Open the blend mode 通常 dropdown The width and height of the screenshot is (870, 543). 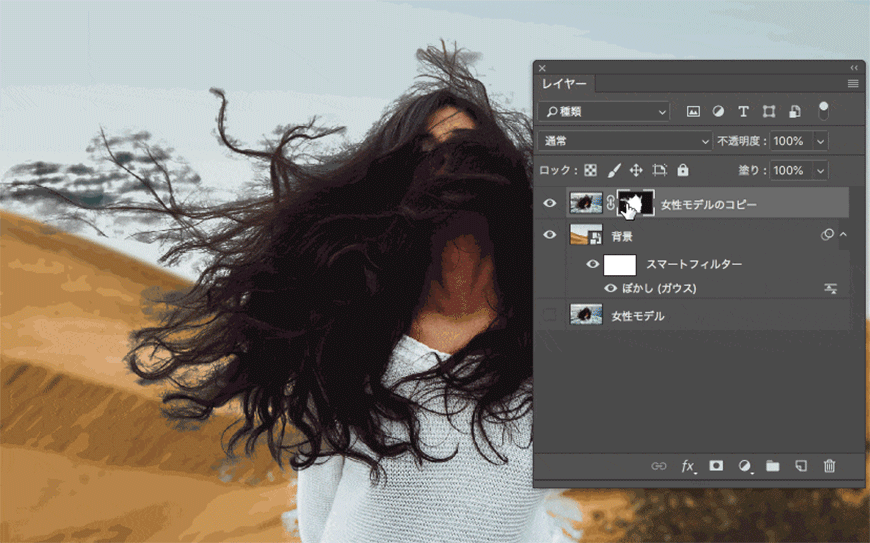click(624, 141)
